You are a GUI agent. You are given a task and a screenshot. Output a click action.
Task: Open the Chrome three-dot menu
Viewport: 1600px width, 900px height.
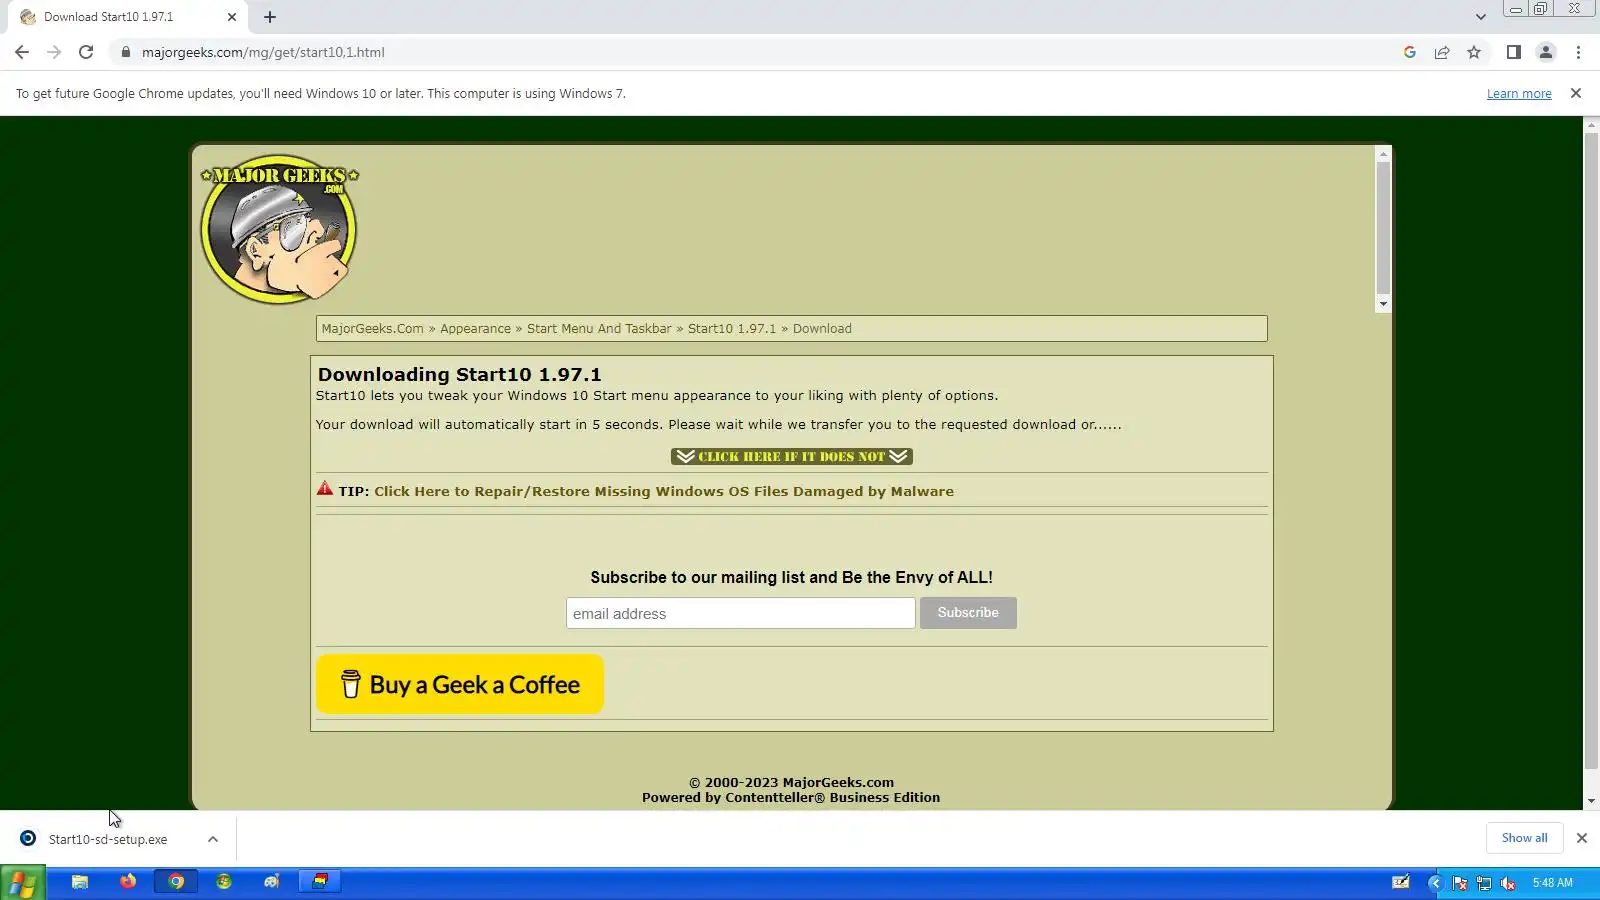[x=1578, y=52]
